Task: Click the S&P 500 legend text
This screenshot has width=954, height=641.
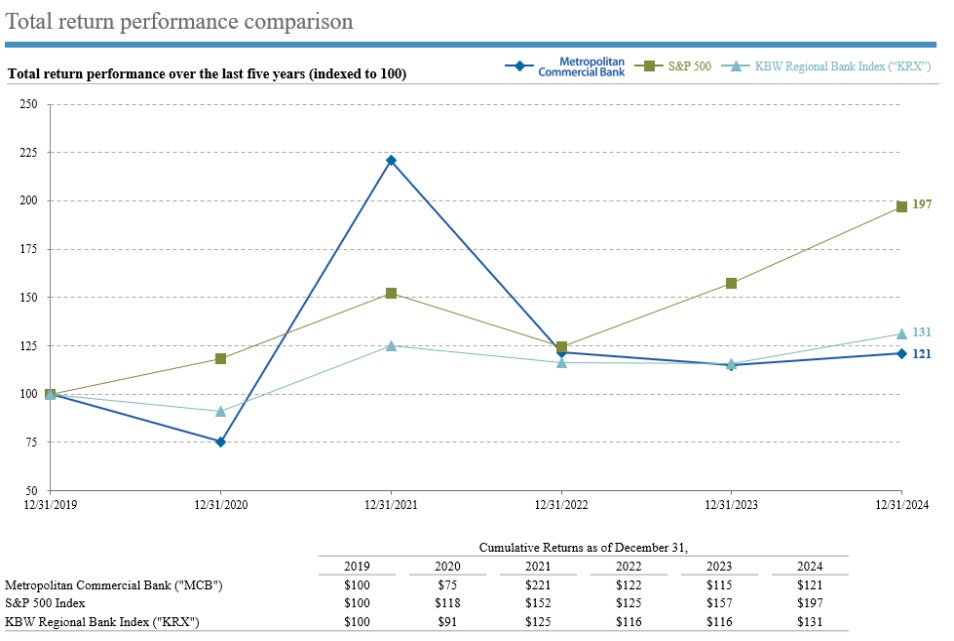Action: (x=689, y=66)
